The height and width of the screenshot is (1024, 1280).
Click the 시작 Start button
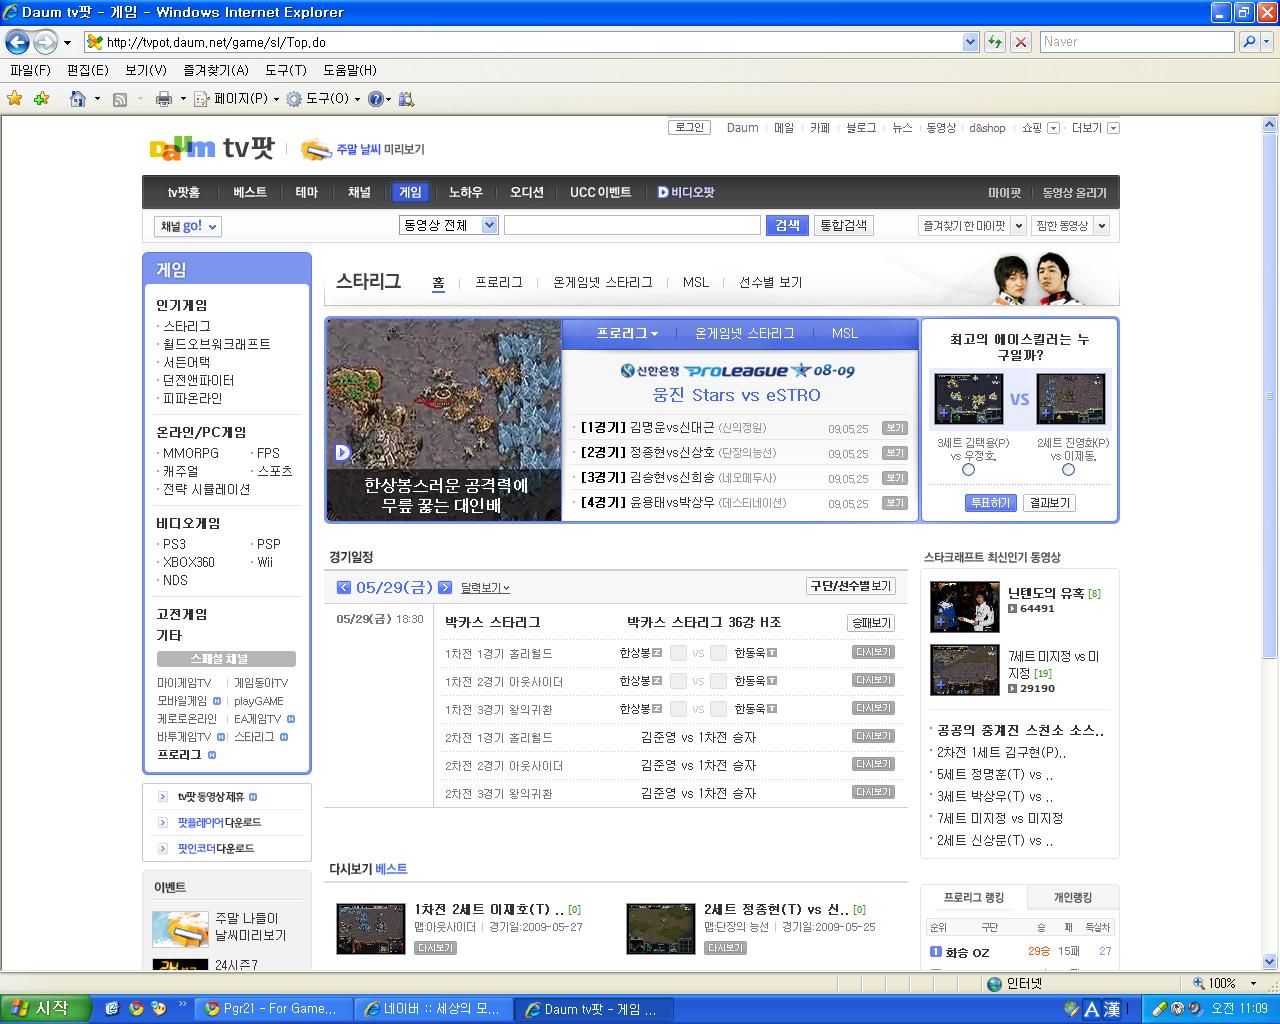pyautogui.click(x=46, y=1008)
